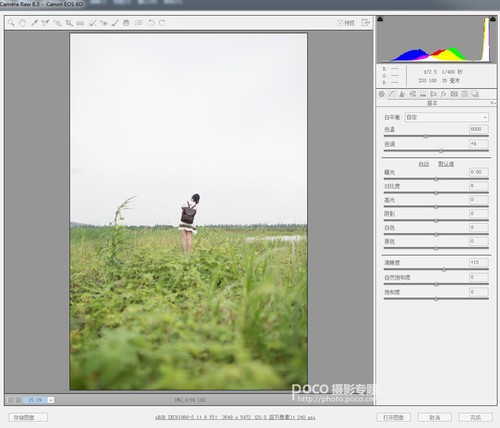Screen dimensions: 500x428
Task: Select the Zoom tool magnifier
Action: [x=11, y=23]
